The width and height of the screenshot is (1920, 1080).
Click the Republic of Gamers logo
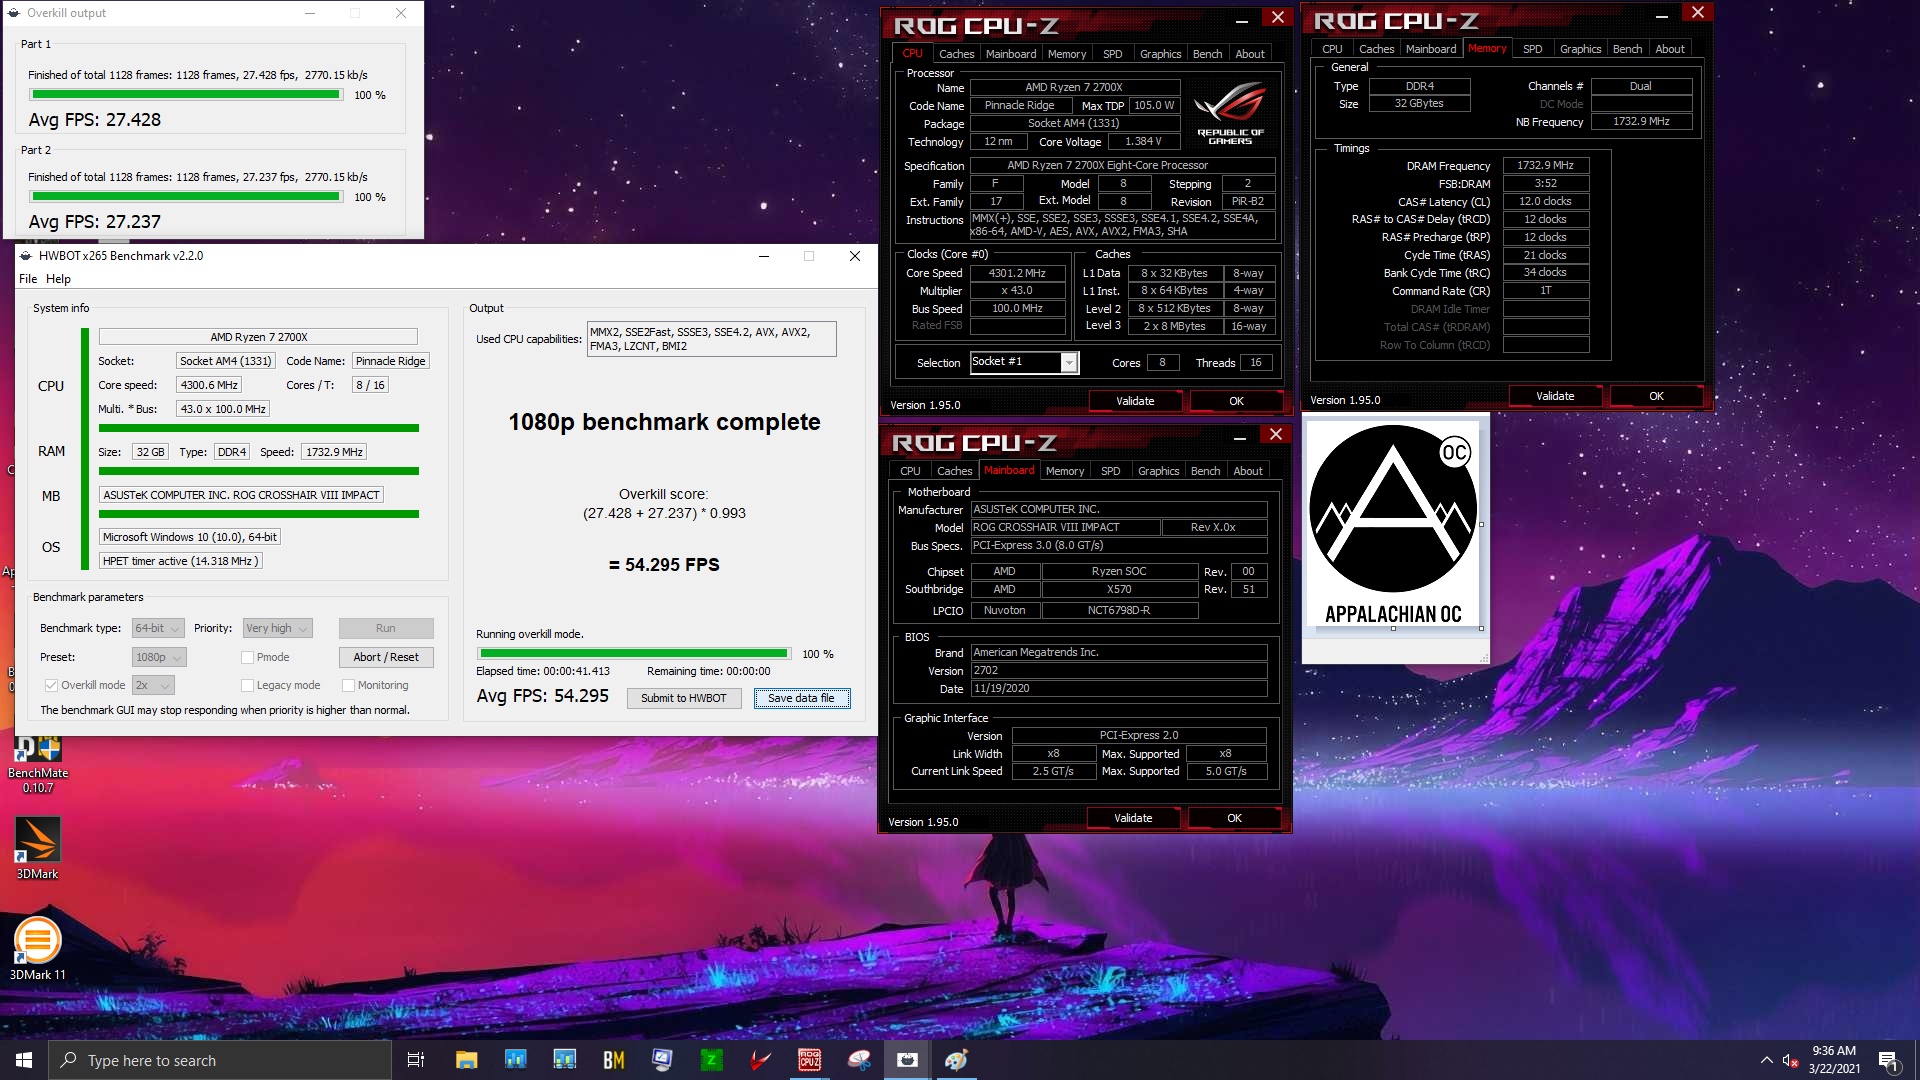[1231, 114]
